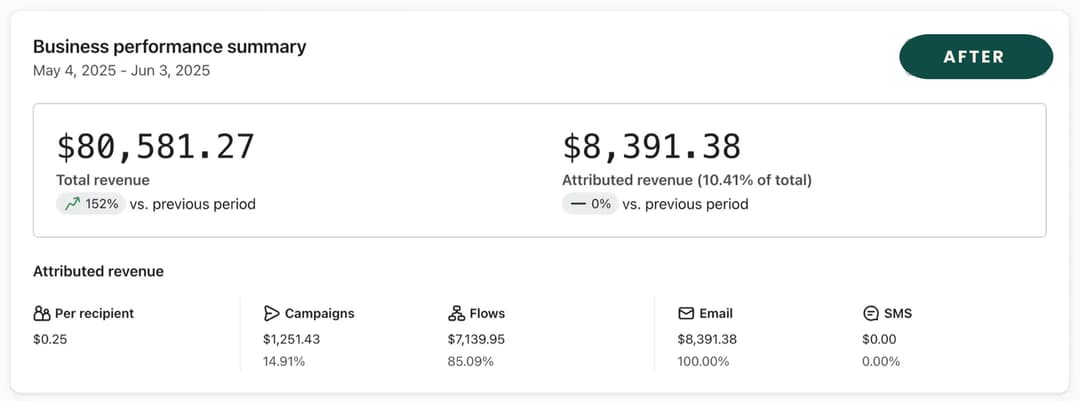Click the $7,139.95 flows value

click(x=476, y=340)
